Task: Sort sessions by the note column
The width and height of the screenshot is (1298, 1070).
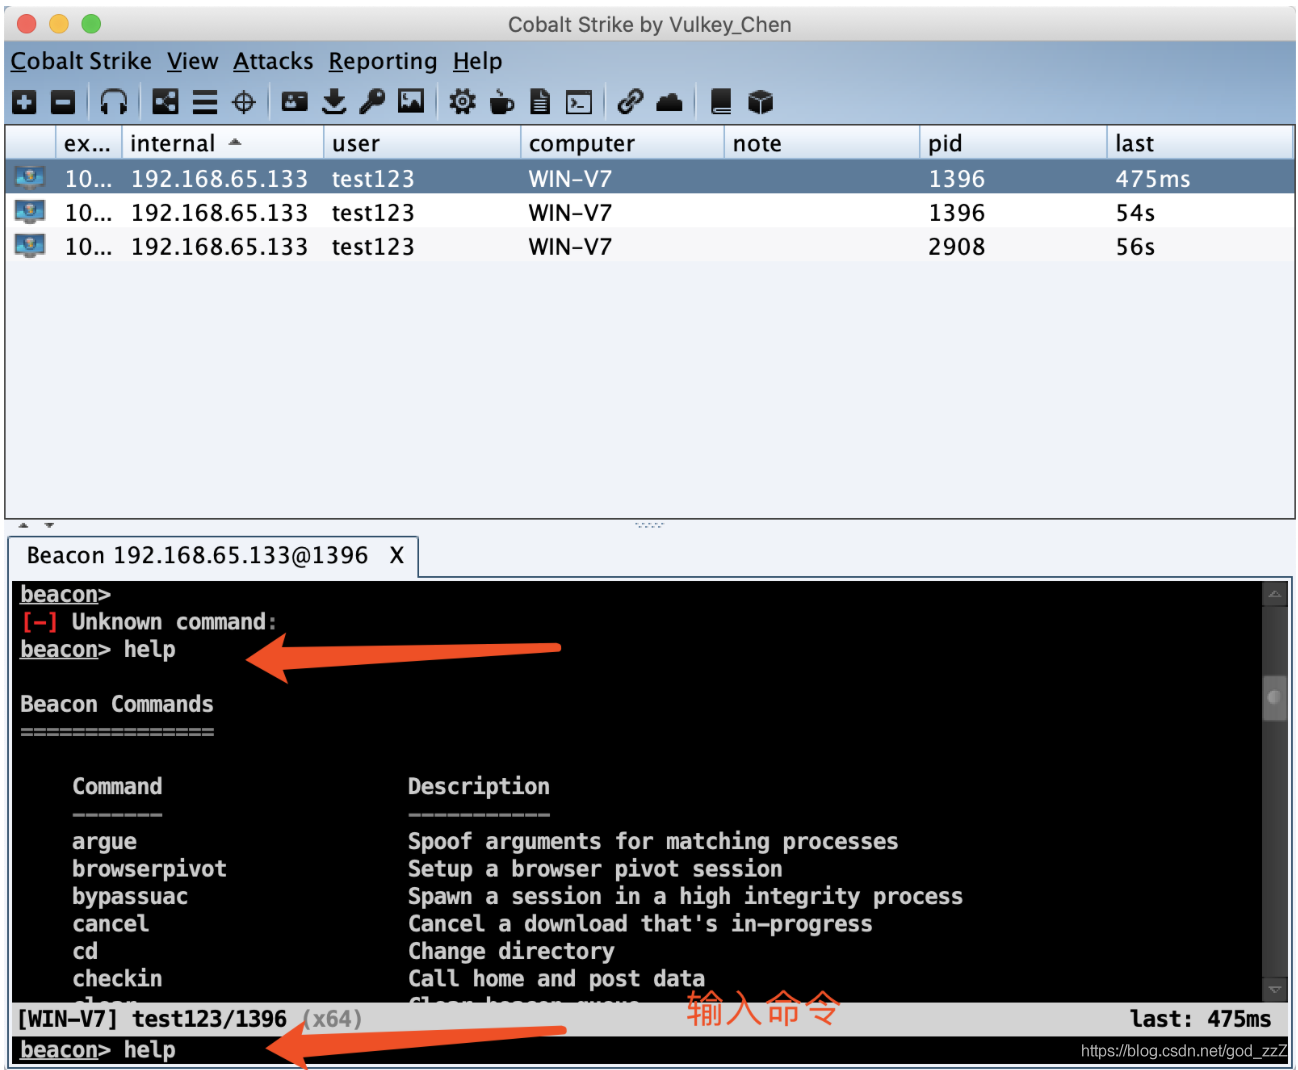Action: (821, 143)
